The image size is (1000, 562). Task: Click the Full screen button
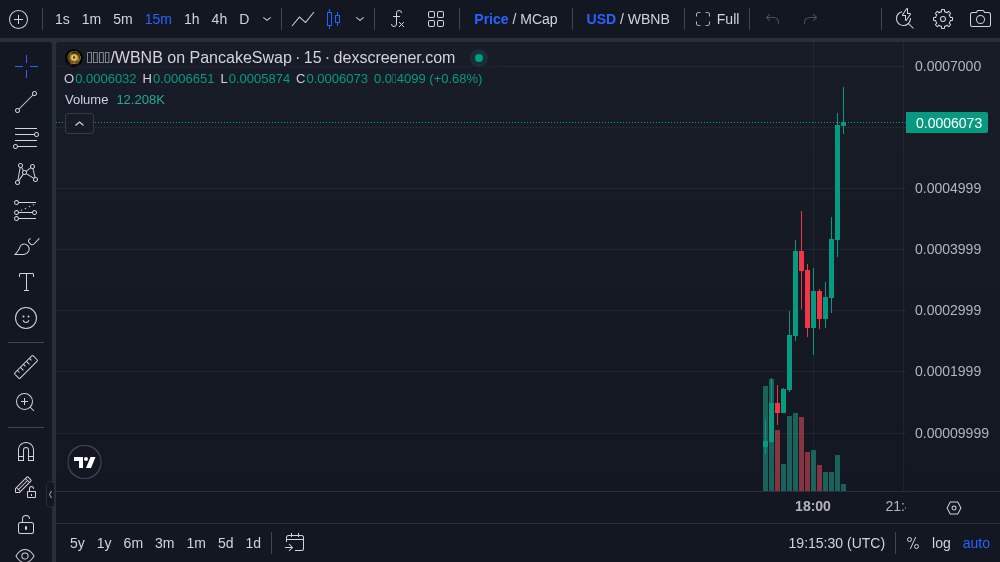click(x=717, y=19)
